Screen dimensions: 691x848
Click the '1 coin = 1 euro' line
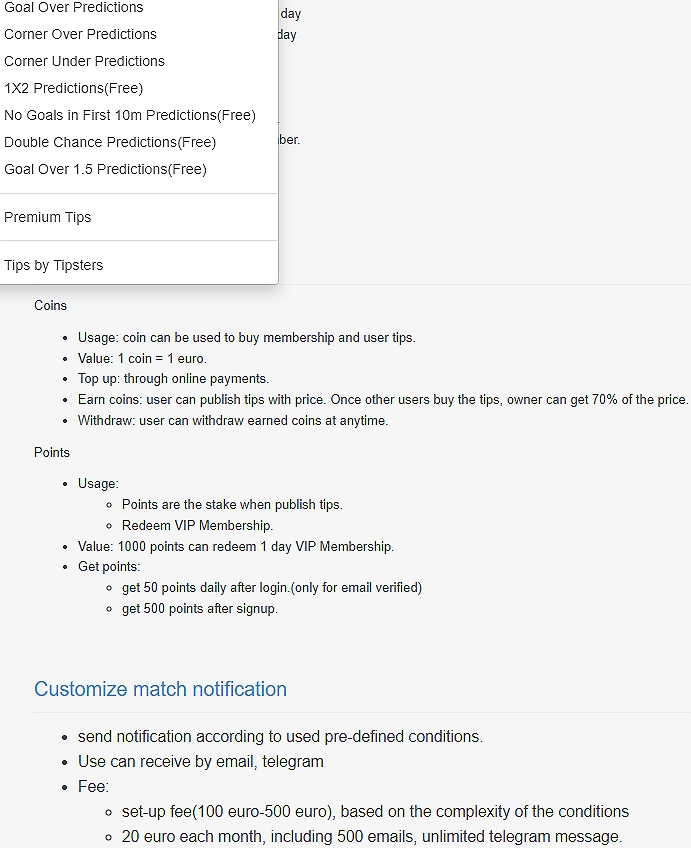click(142, 358)
